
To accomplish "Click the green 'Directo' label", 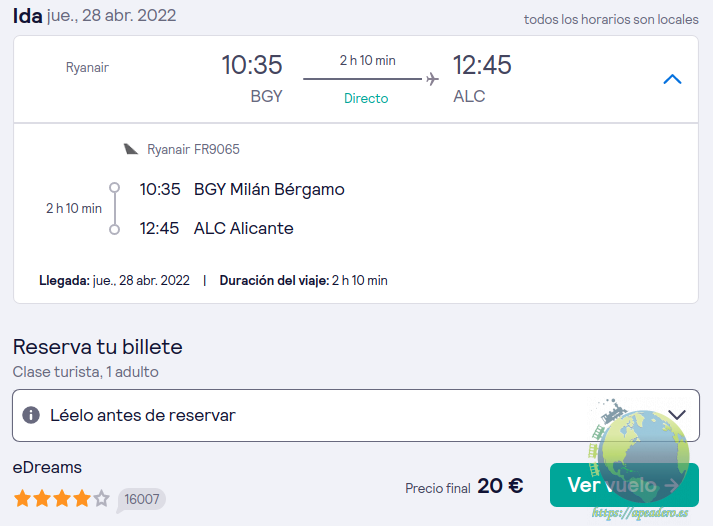I will coord(366,98).
